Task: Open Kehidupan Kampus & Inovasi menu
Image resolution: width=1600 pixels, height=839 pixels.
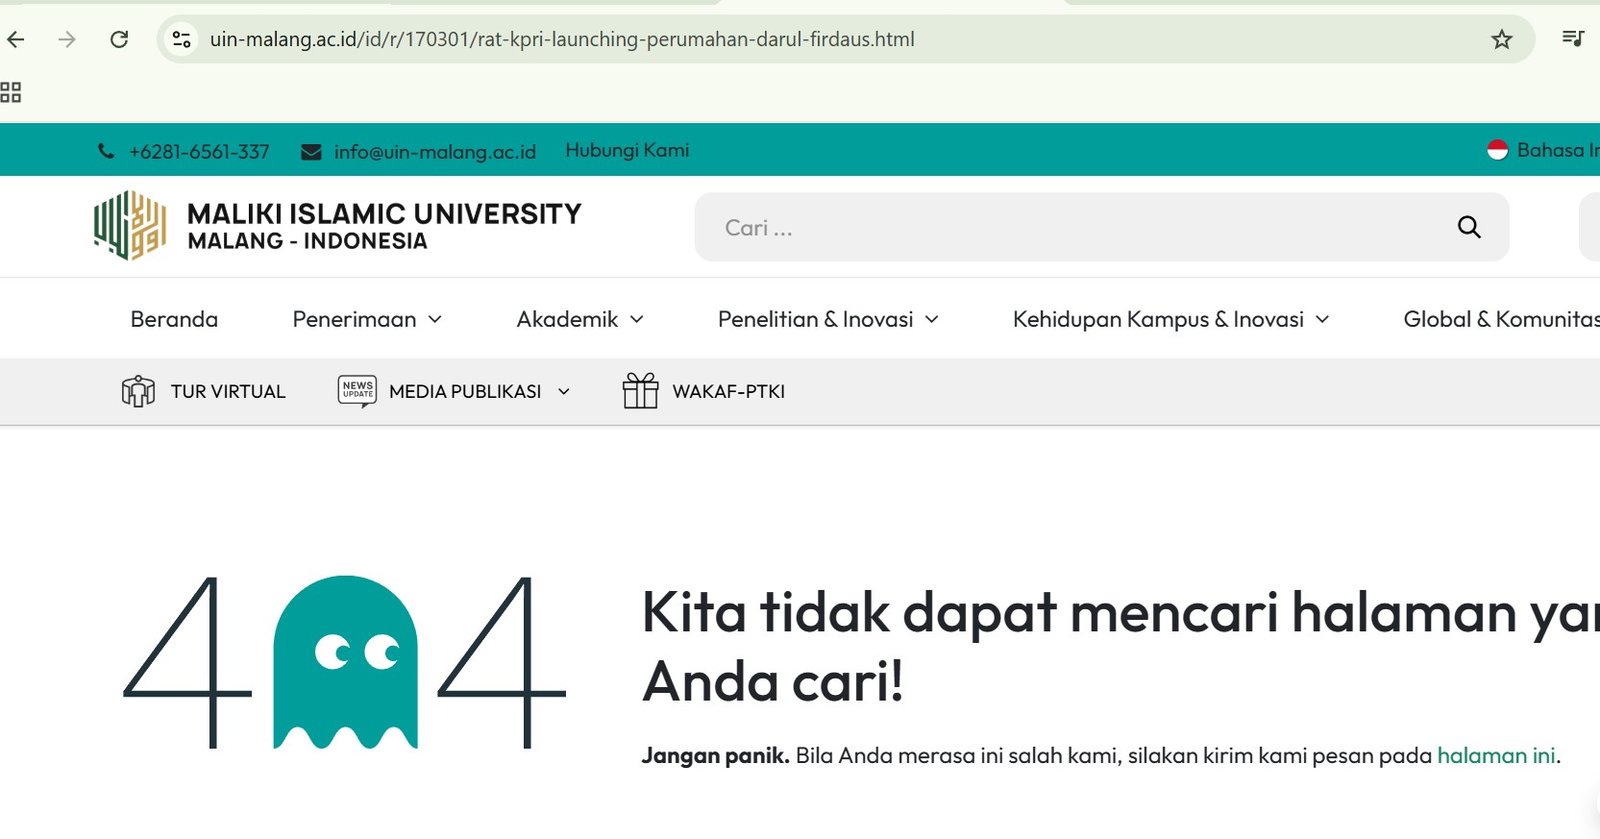Action: coord(1158,319)
